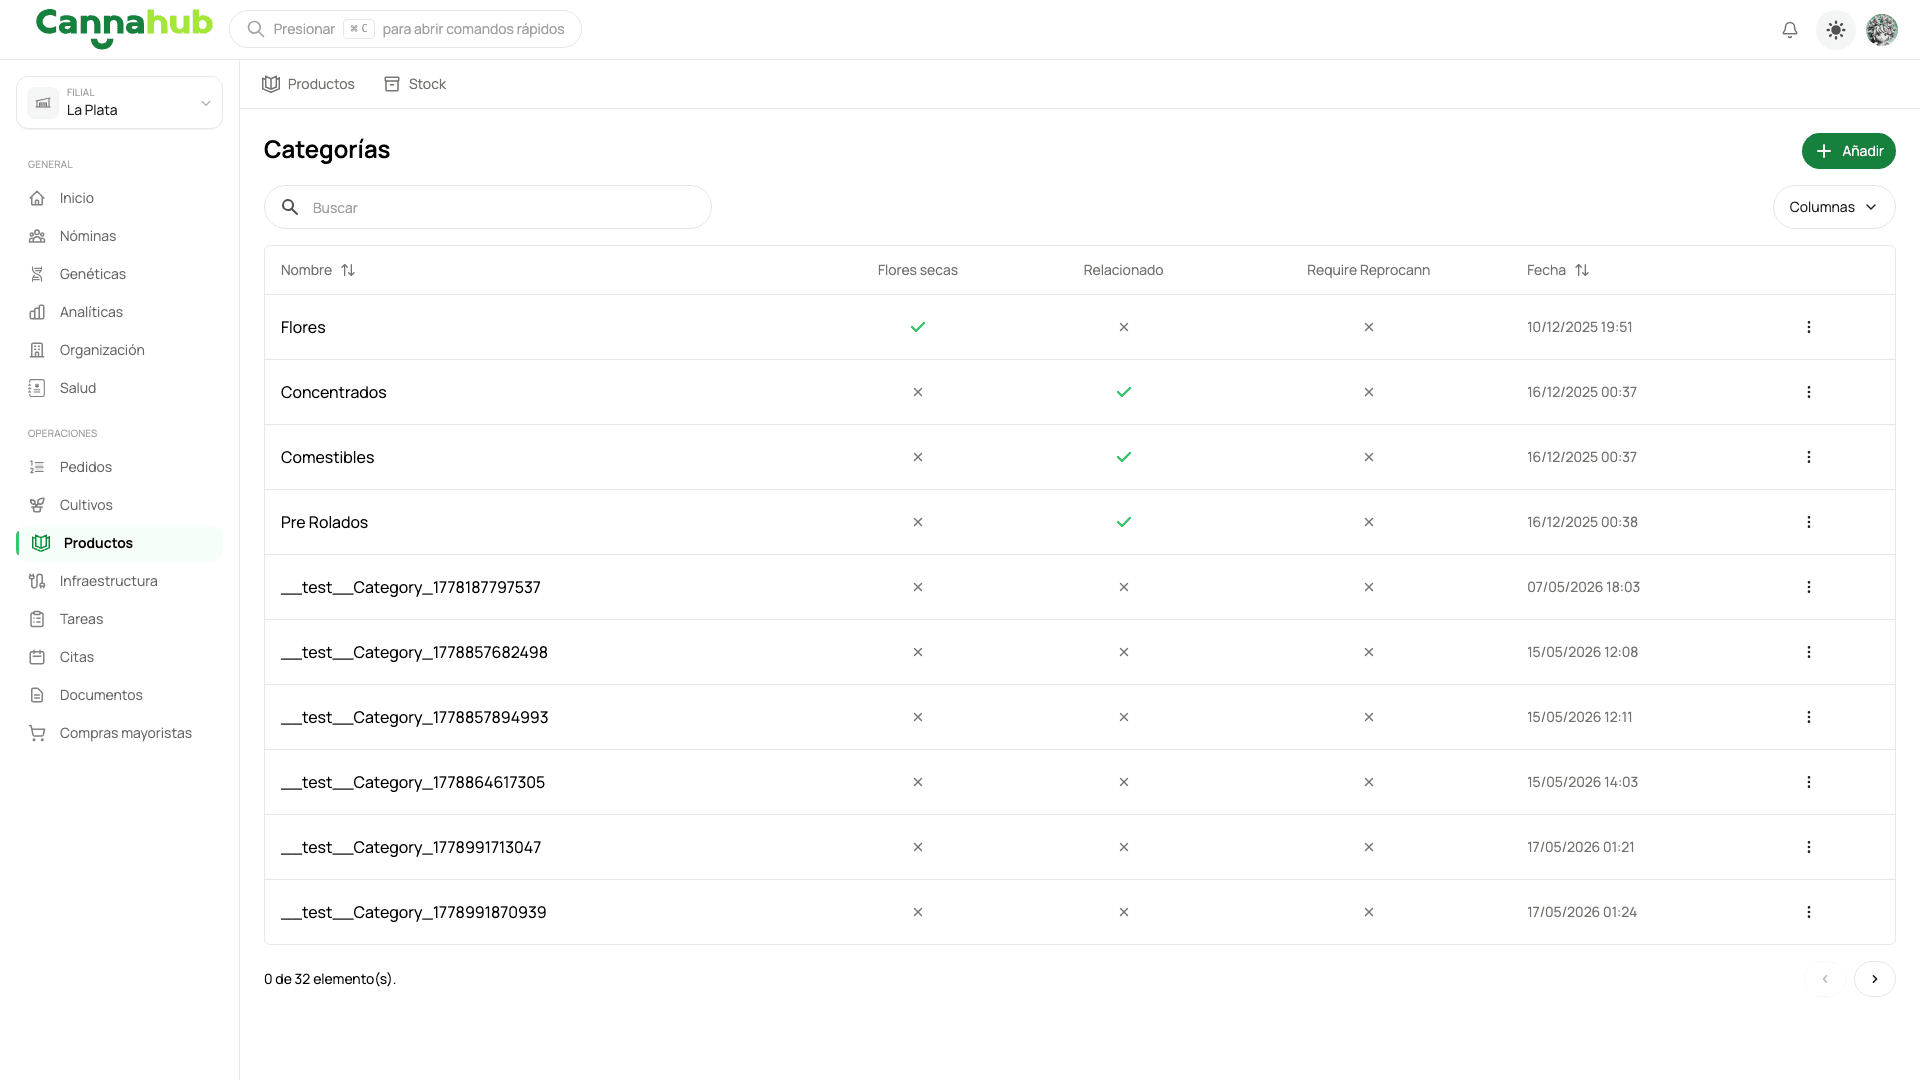Viewport: 1920px width, 1080px height.
Task: Click the Tareas clipboard icon
Action: [x=37, y=619]
